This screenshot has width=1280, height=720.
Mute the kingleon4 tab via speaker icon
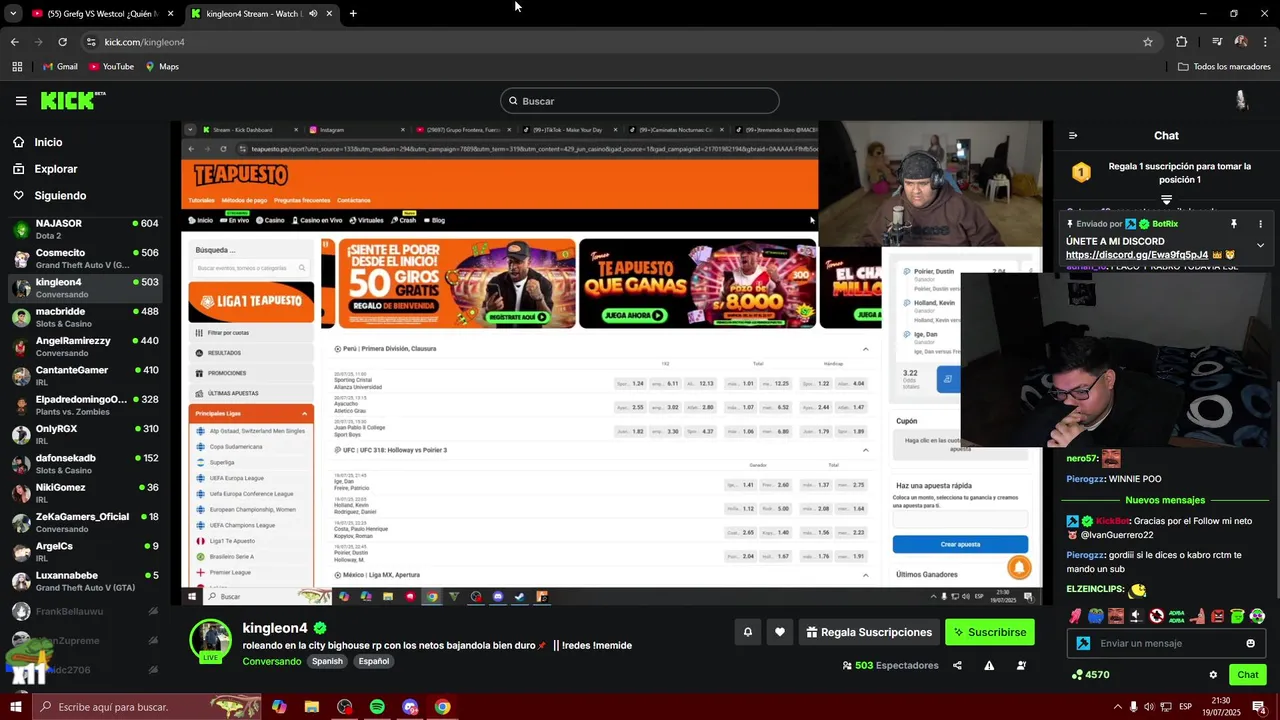click(x=313, y=13)
